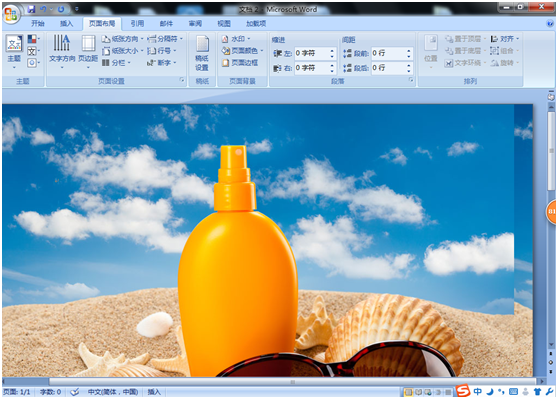The width and height of the screenshot is (558, 399).
Task: Click the 文字环绕 text wrapping button
Action: [465, 63]
